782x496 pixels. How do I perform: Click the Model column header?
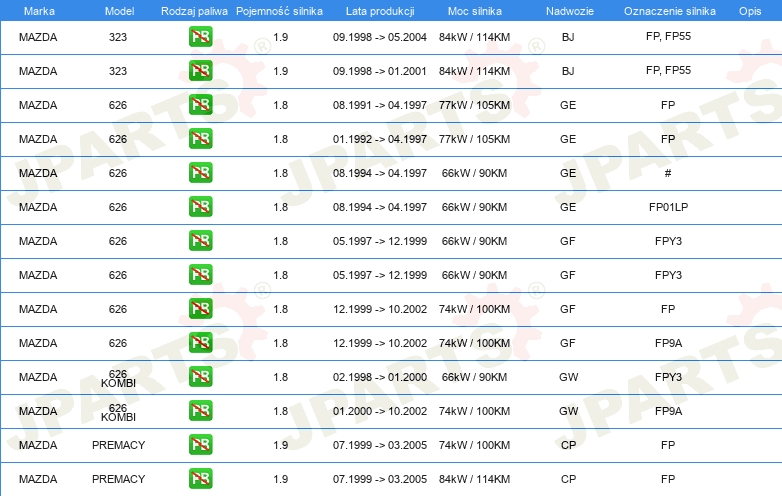[x=119, y=11]
